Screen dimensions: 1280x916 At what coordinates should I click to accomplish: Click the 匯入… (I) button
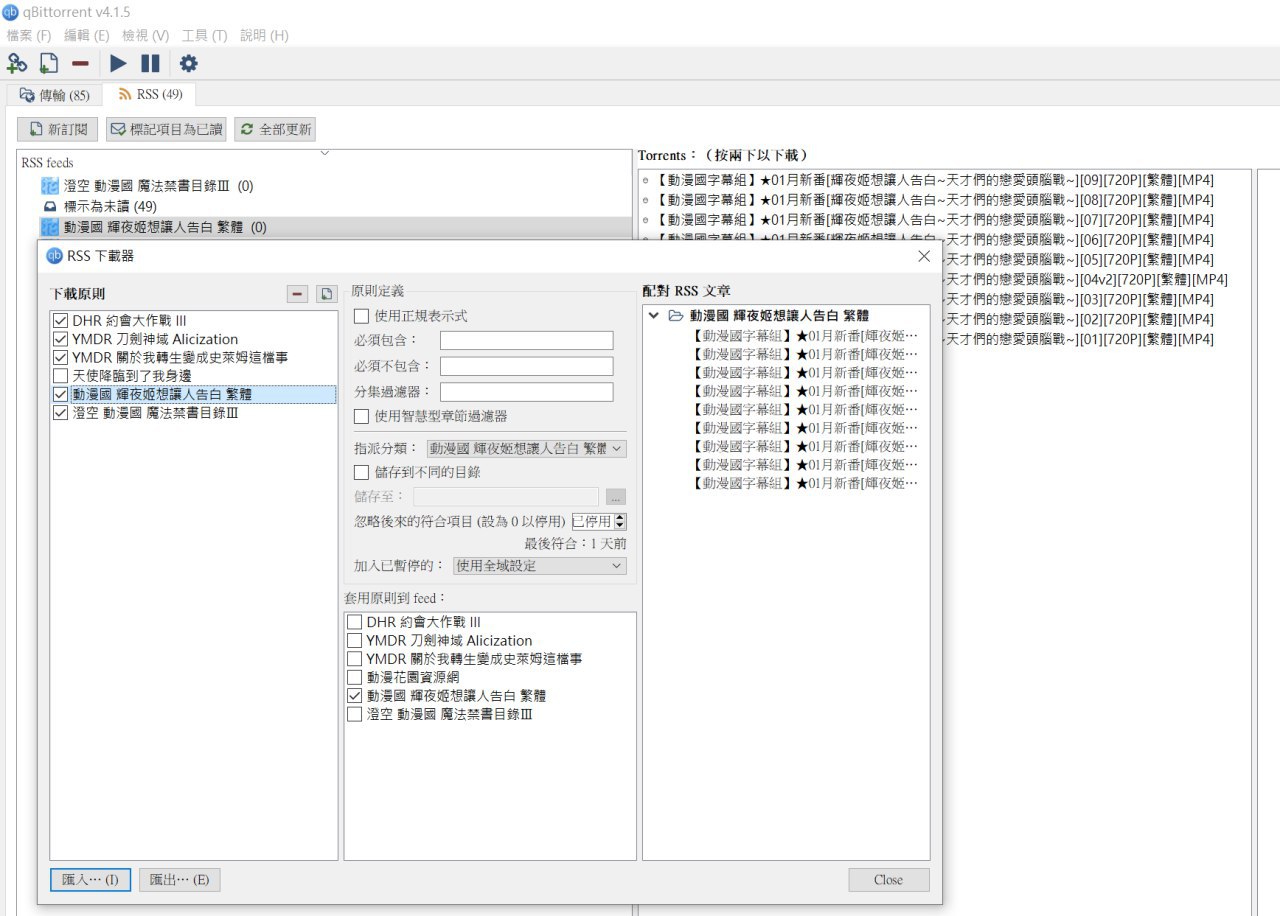point(90,880)
